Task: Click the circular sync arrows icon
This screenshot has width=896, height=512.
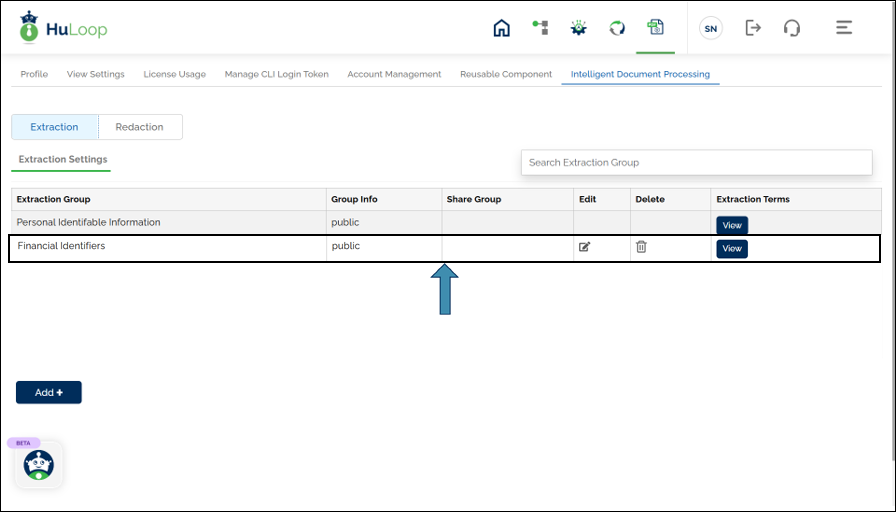Action: click(x=617, y=28)
